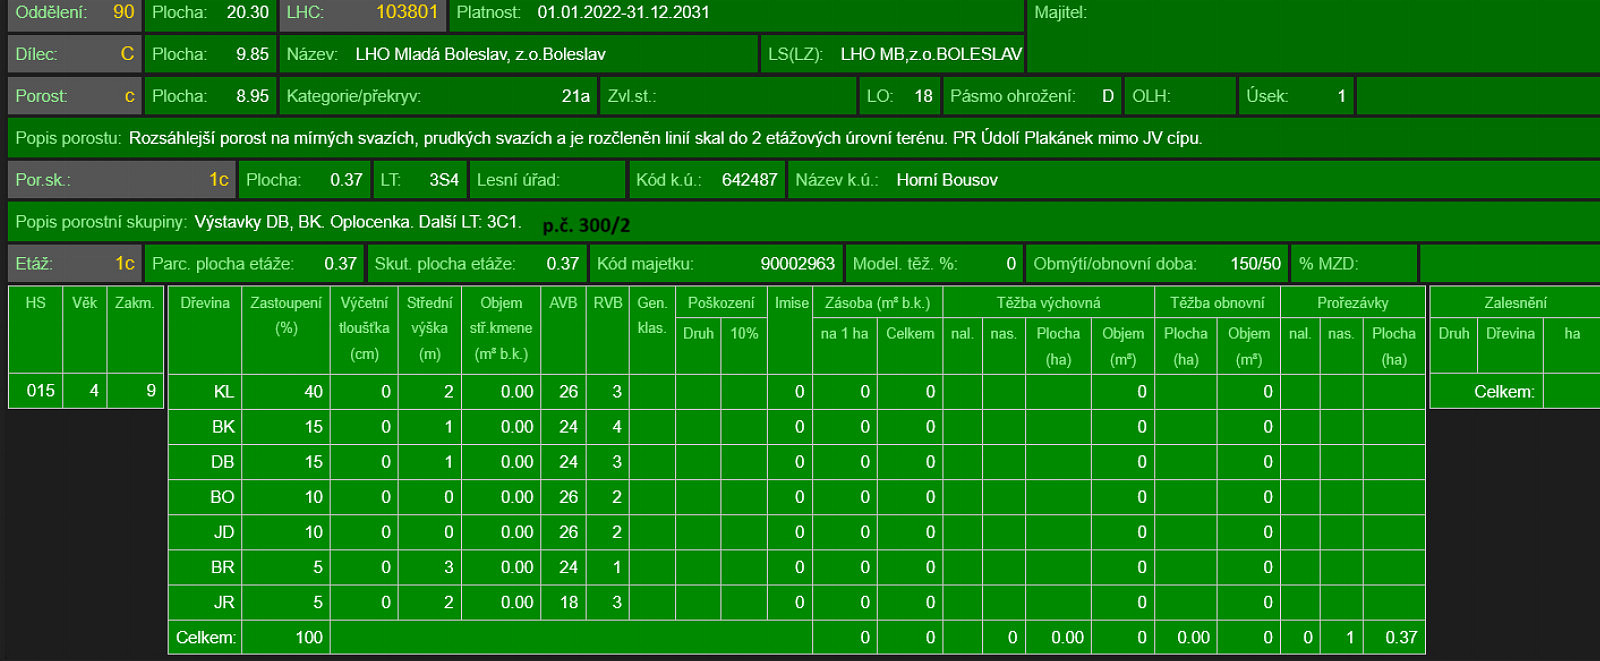Image resolution: width=1600 pixels, height=661 pixels.
Task: Click the parcel number p.č. 300/2
Action: click(x=586, y=225)
